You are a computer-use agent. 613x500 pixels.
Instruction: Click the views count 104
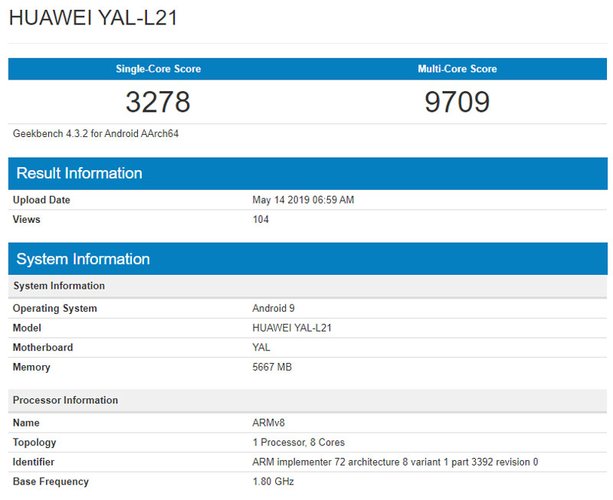tap(260, 219)
